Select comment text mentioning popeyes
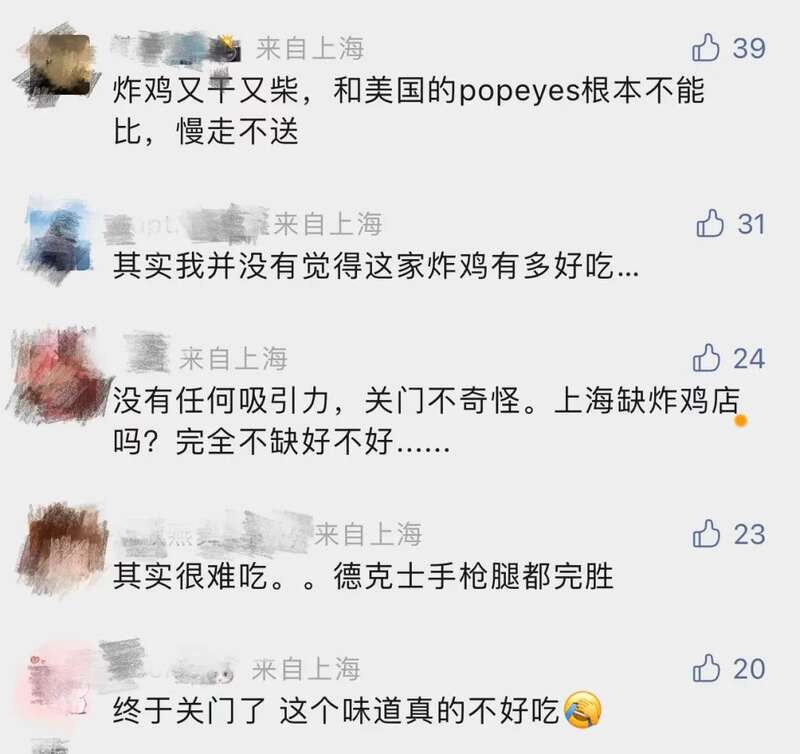800x754 pixels. [x=408, y=111]
